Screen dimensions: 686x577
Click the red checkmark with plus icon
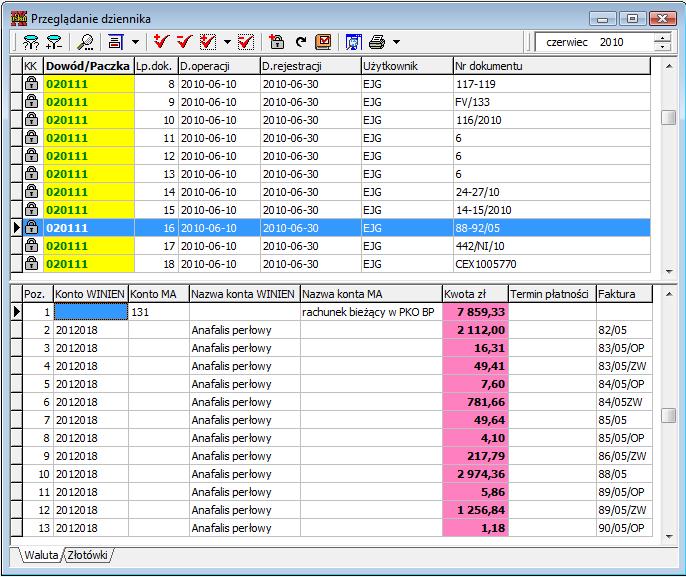click(x=161, y=42)
